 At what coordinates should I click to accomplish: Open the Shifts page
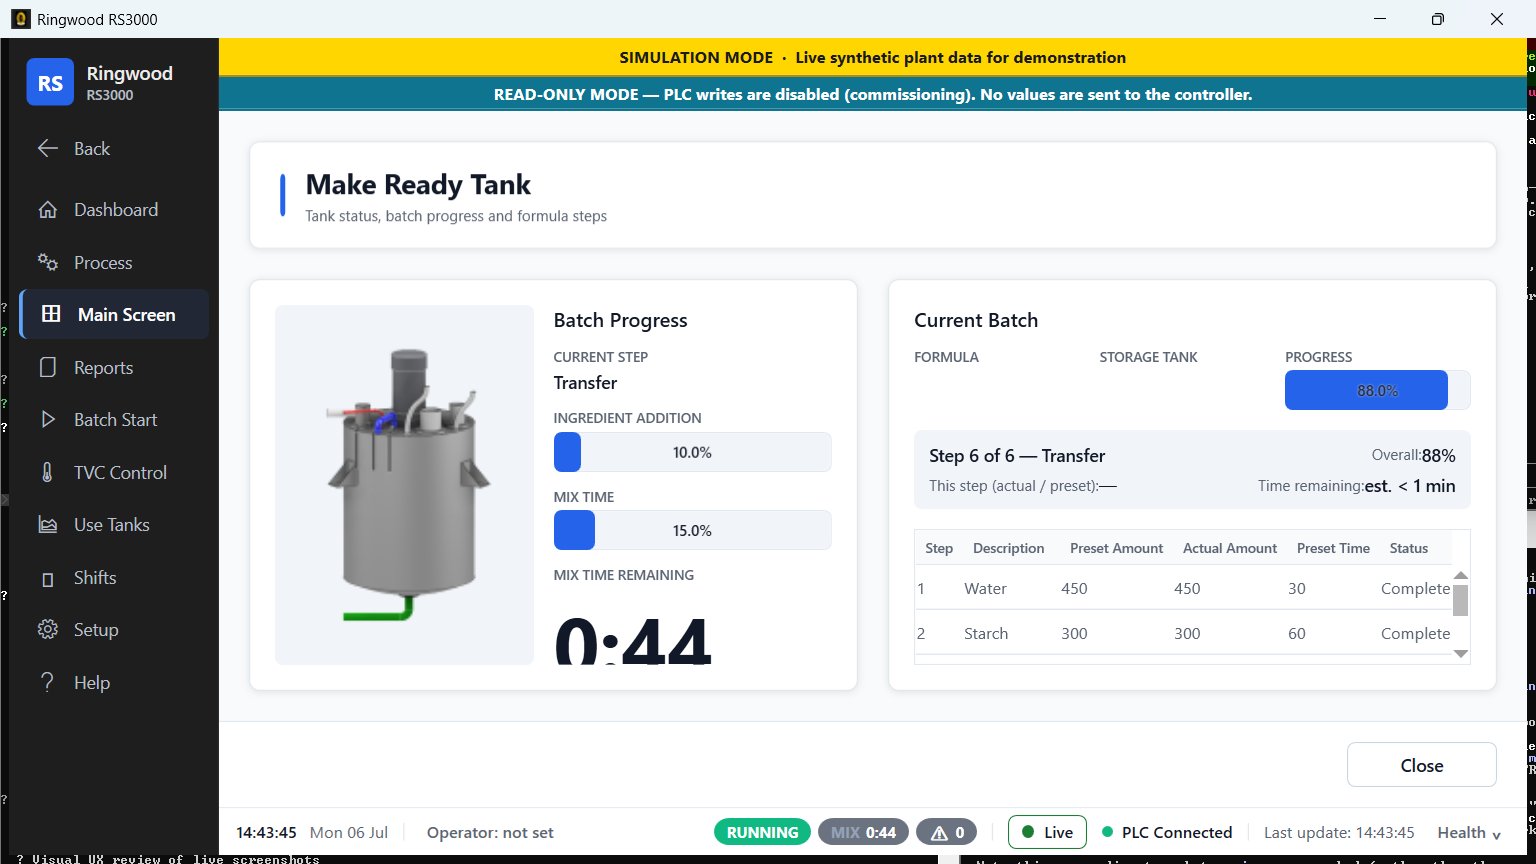[114, 577]
